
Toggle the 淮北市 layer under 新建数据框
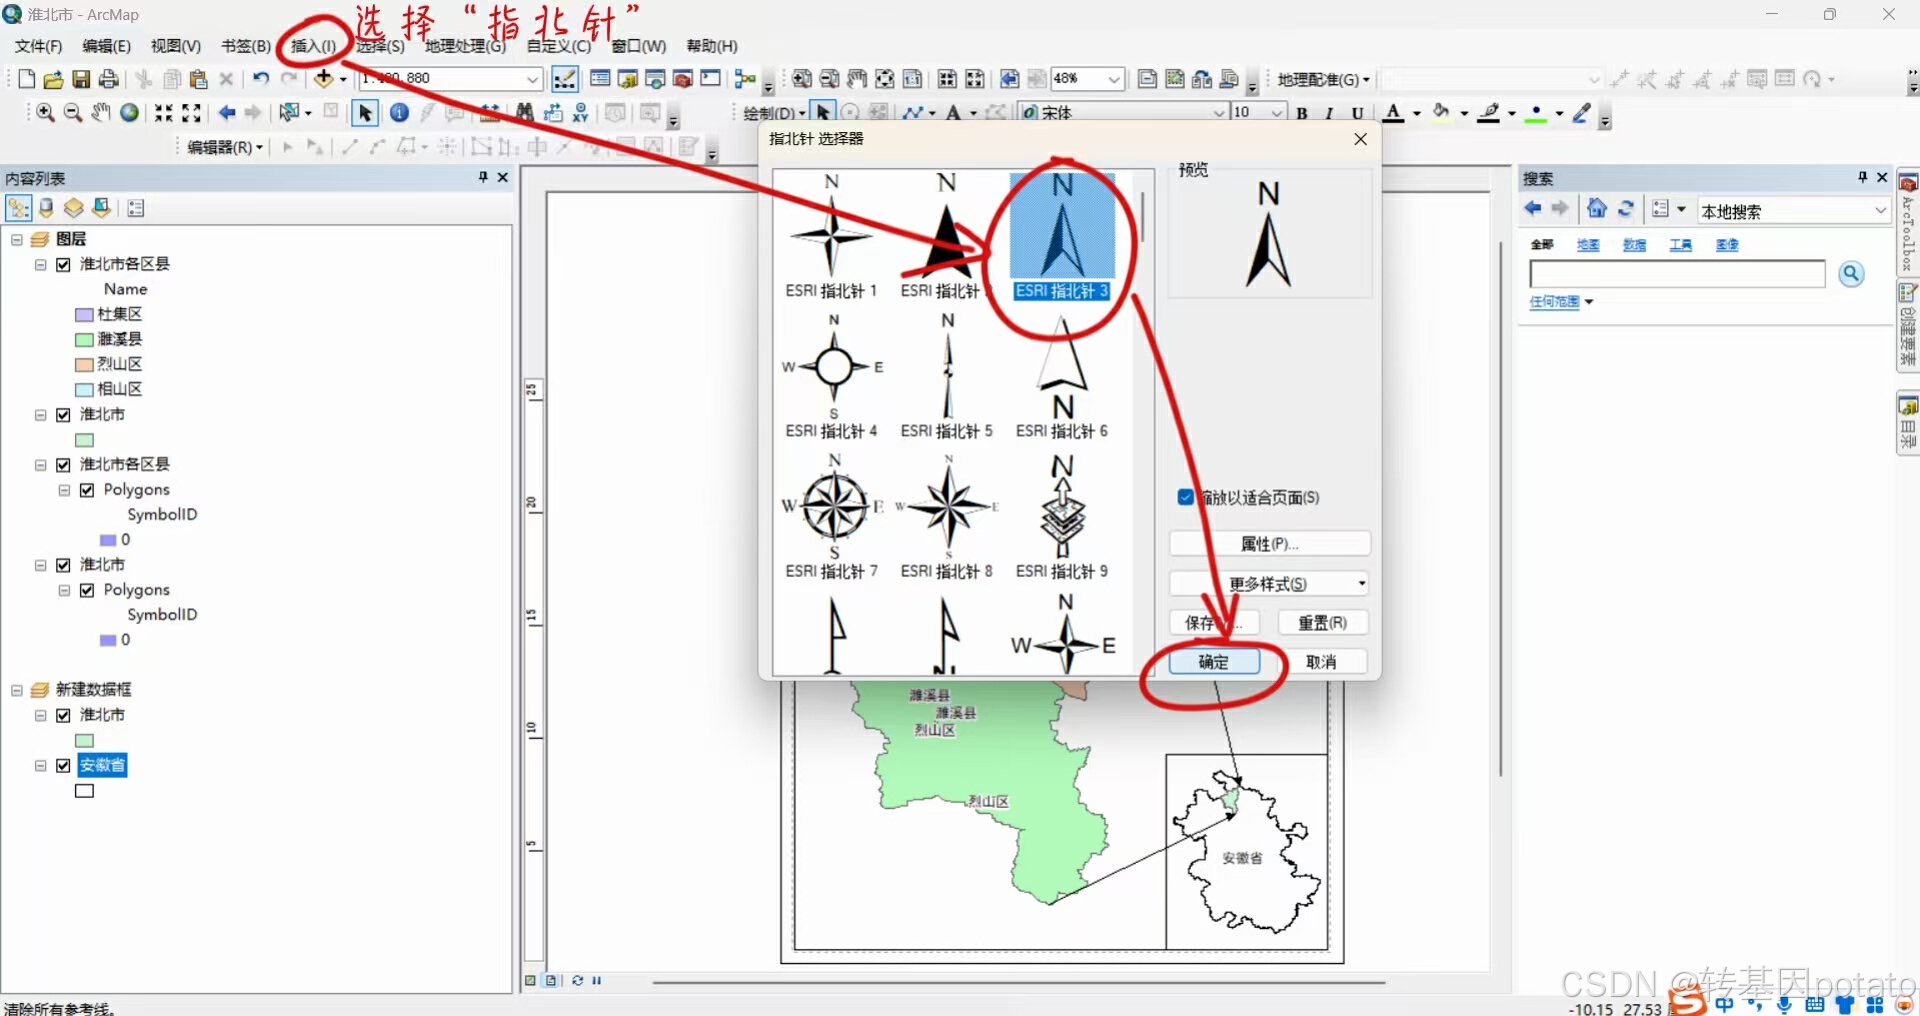point(63,716)
